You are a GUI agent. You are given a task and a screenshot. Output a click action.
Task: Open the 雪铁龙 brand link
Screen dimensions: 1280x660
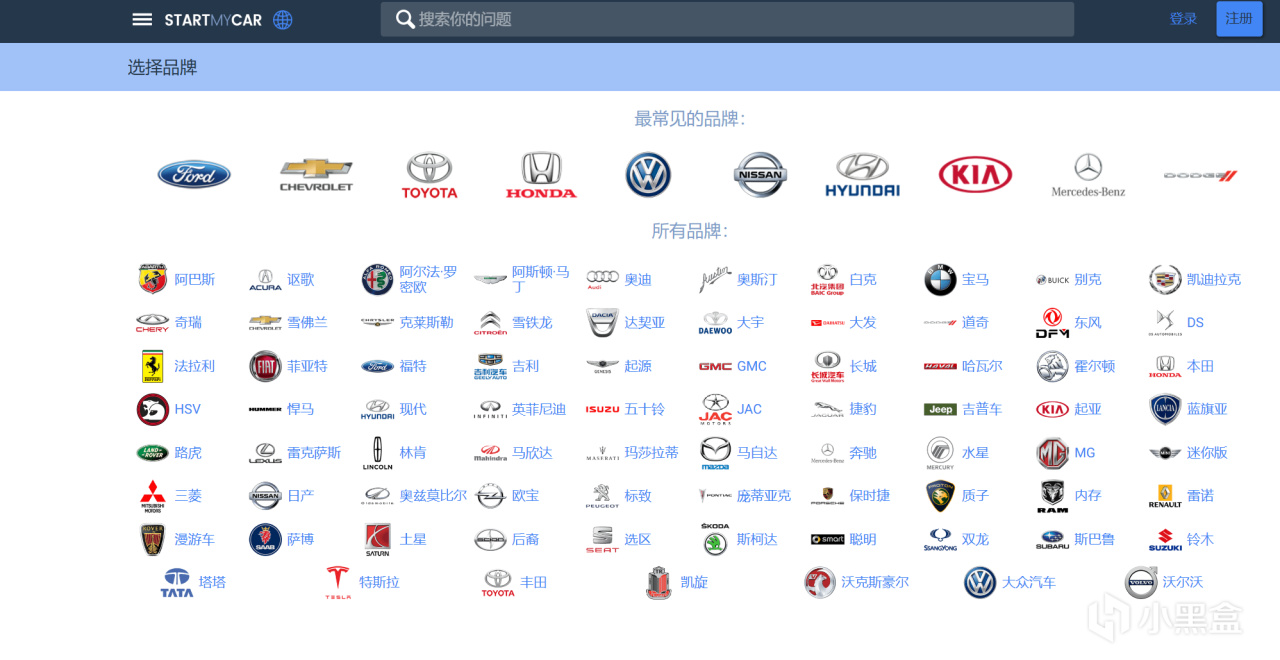[x=532, y=323]
